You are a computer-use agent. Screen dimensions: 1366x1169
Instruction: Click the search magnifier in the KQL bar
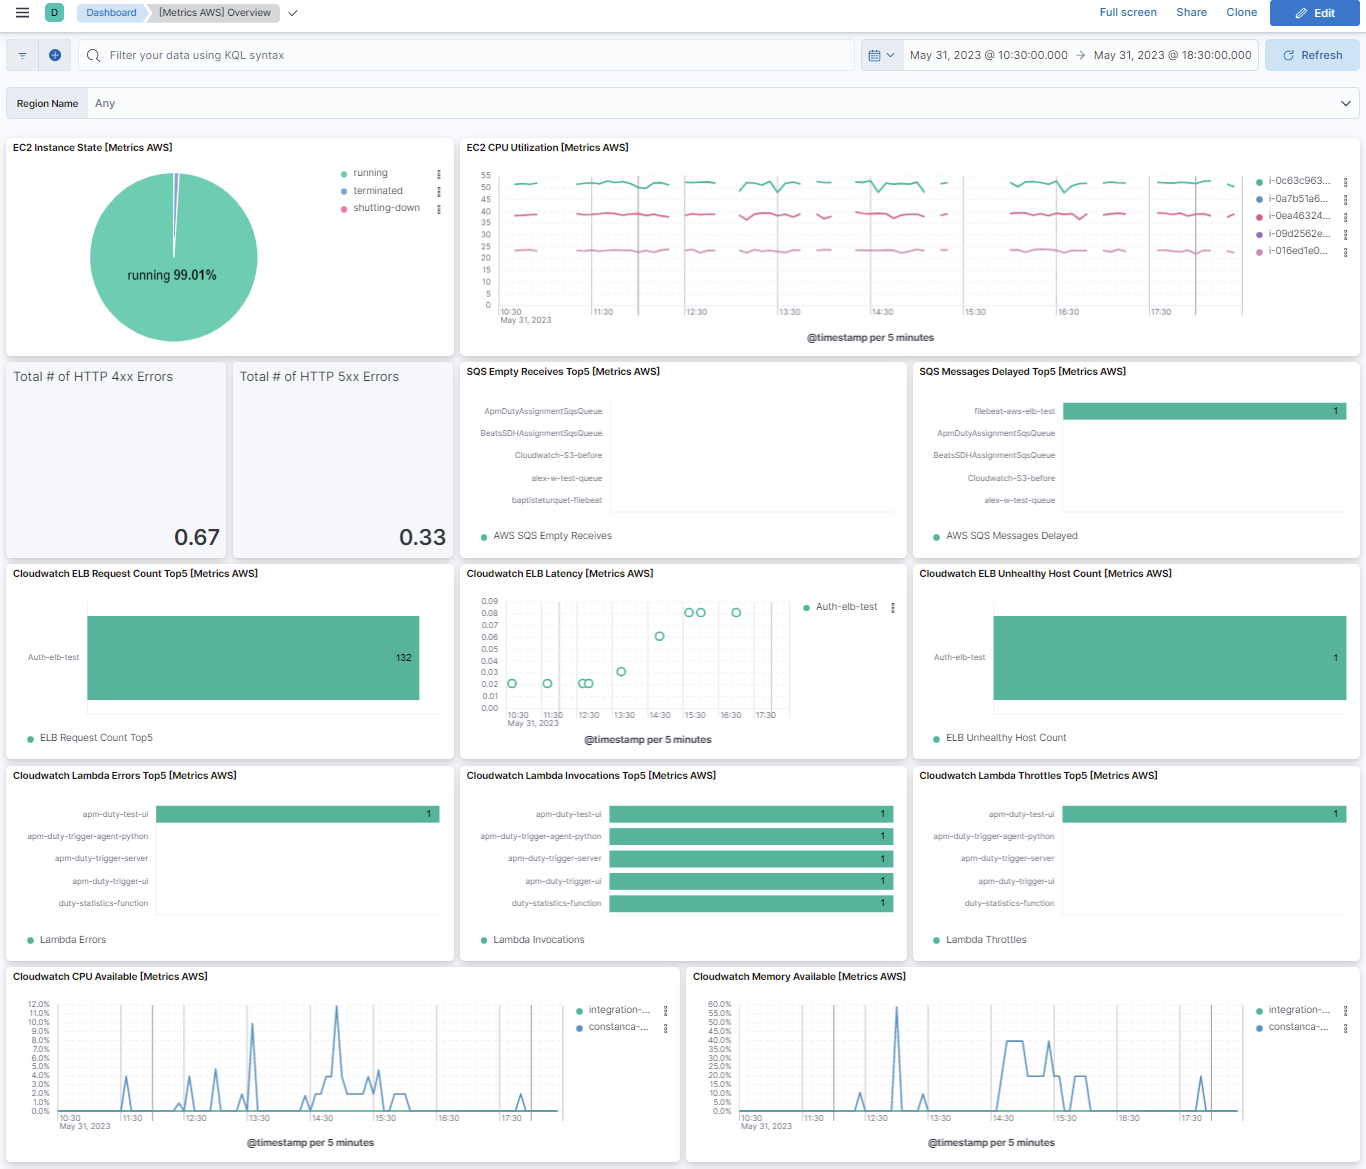pyautogui.click(x=93, y=55)
